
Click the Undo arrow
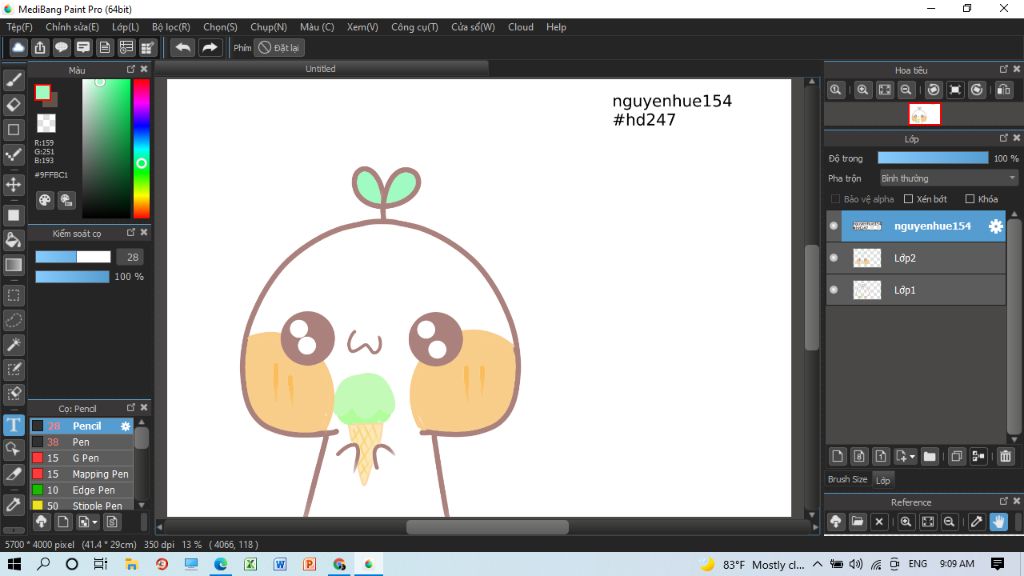pos(183,48)
